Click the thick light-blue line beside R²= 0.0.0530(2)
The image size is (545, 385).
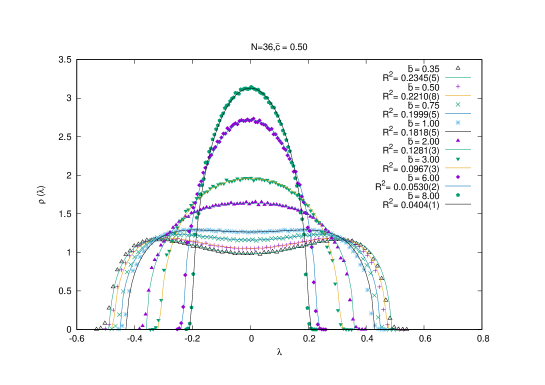pyautogui.click(x=458, y=186)
